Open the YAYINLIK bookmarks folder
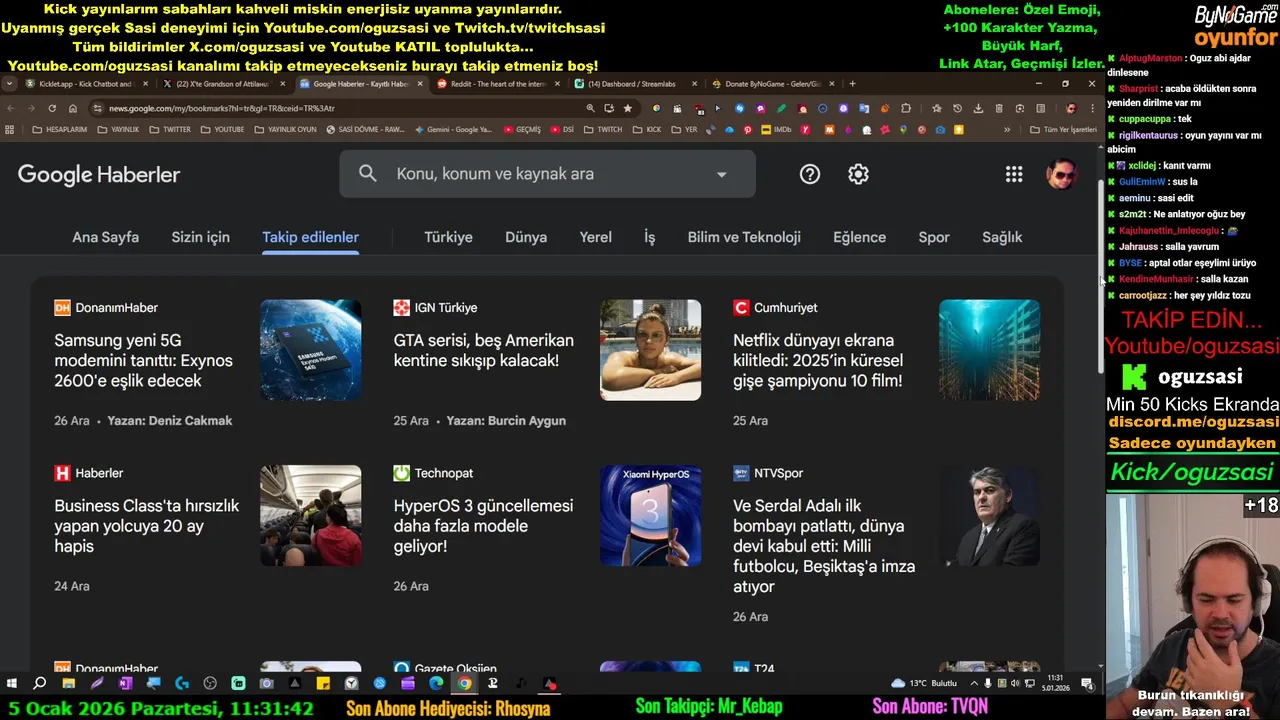Image resolution: width=1280 pixels, height=720 pixels. coord(118,129)
